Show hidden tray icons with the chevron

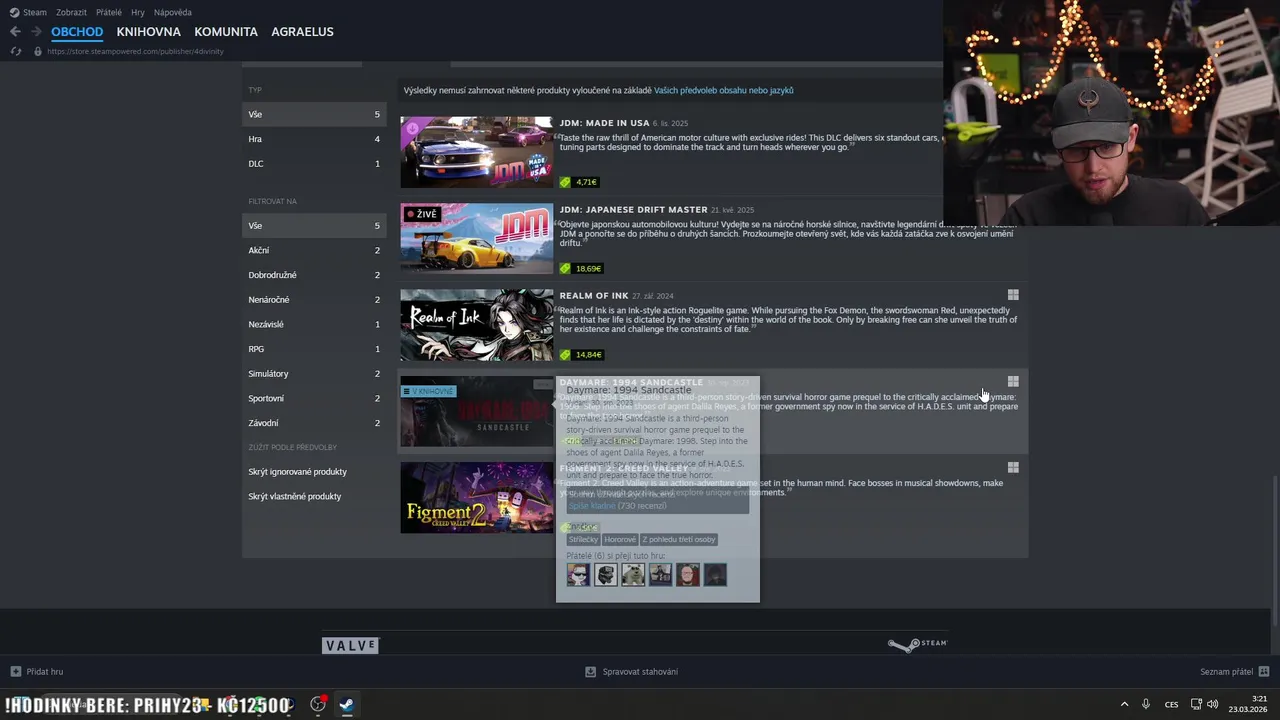1124,704
